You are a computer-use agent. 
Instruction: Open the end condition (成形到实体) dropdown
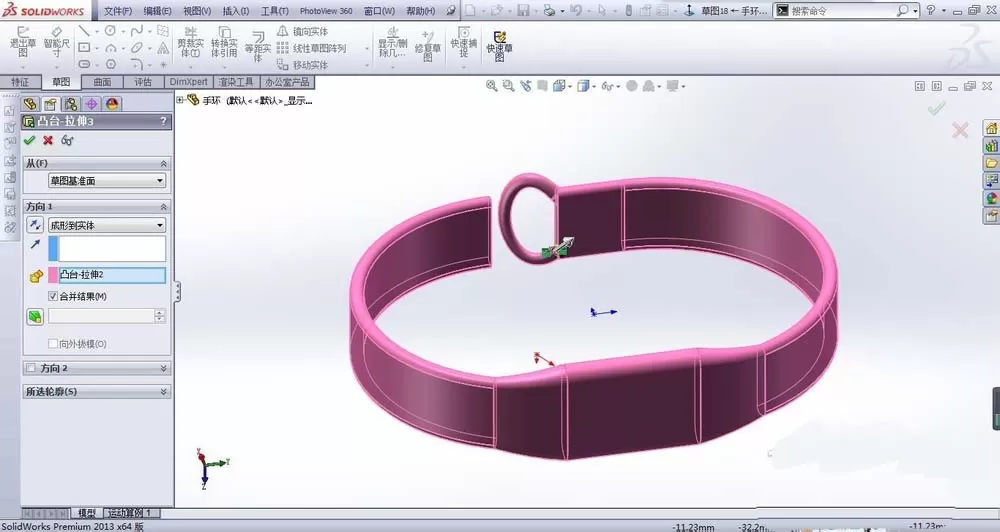pyautogui.click(x=107, y=225)
